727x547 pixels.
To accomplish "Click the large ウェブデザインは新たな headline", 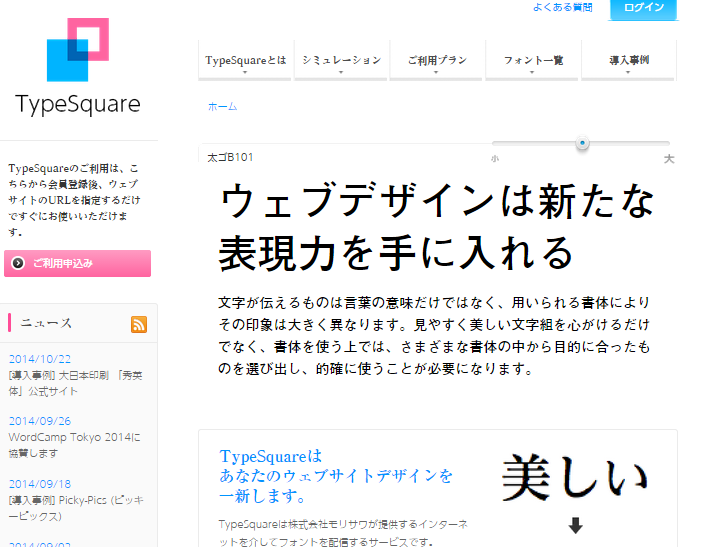I will (437, 201).
